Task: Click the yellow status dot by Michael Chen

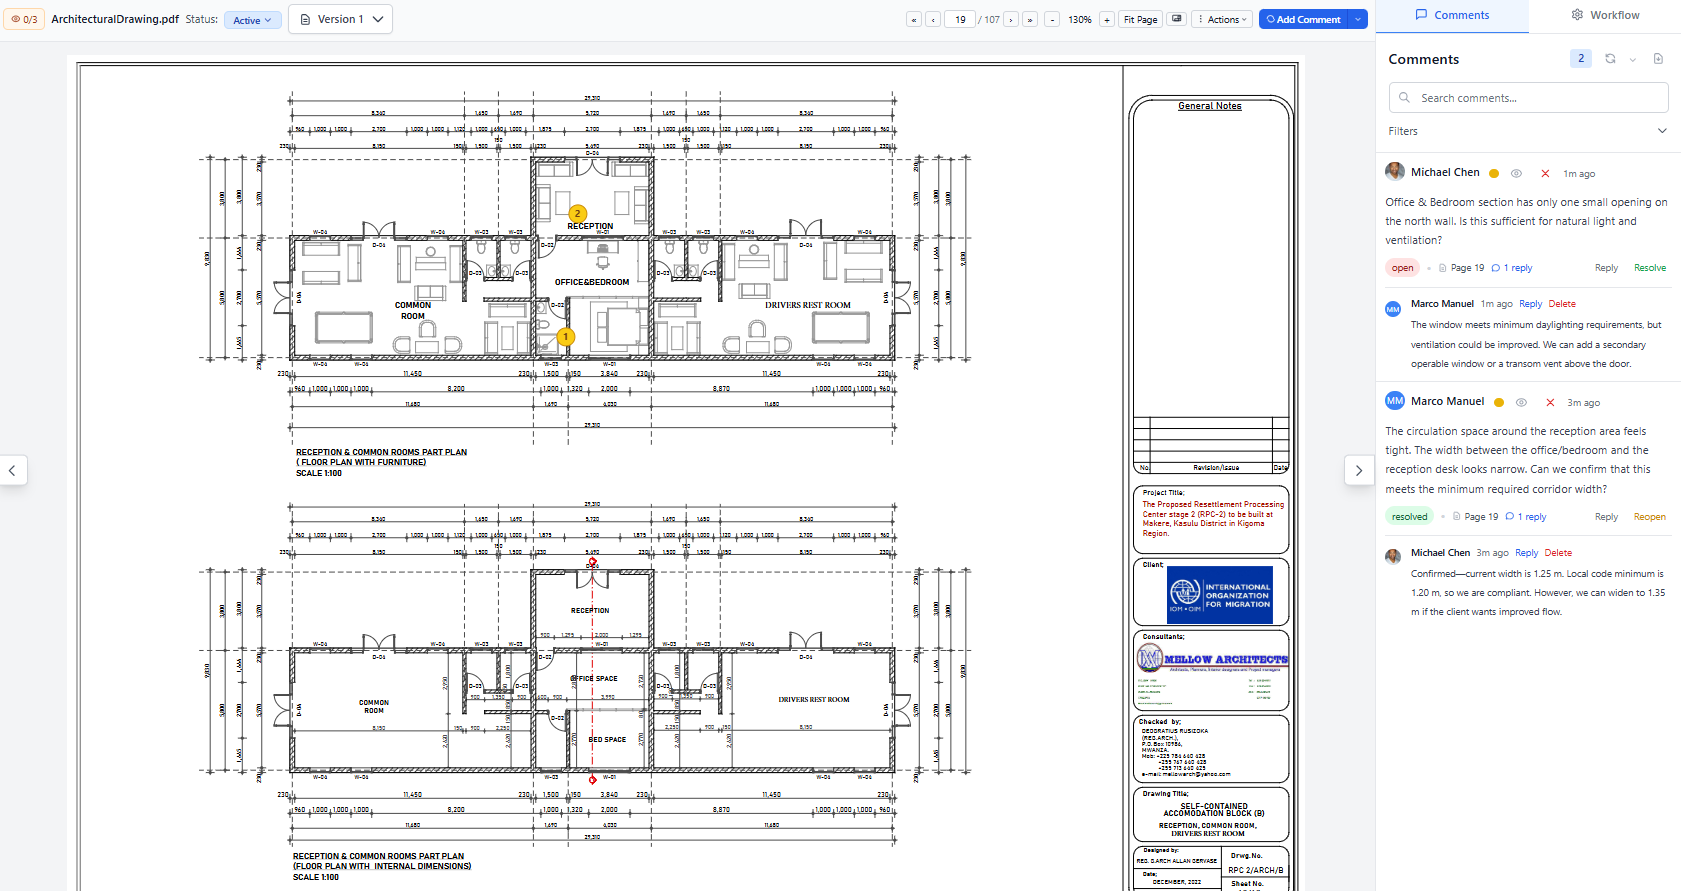Action: (1494, 173)
